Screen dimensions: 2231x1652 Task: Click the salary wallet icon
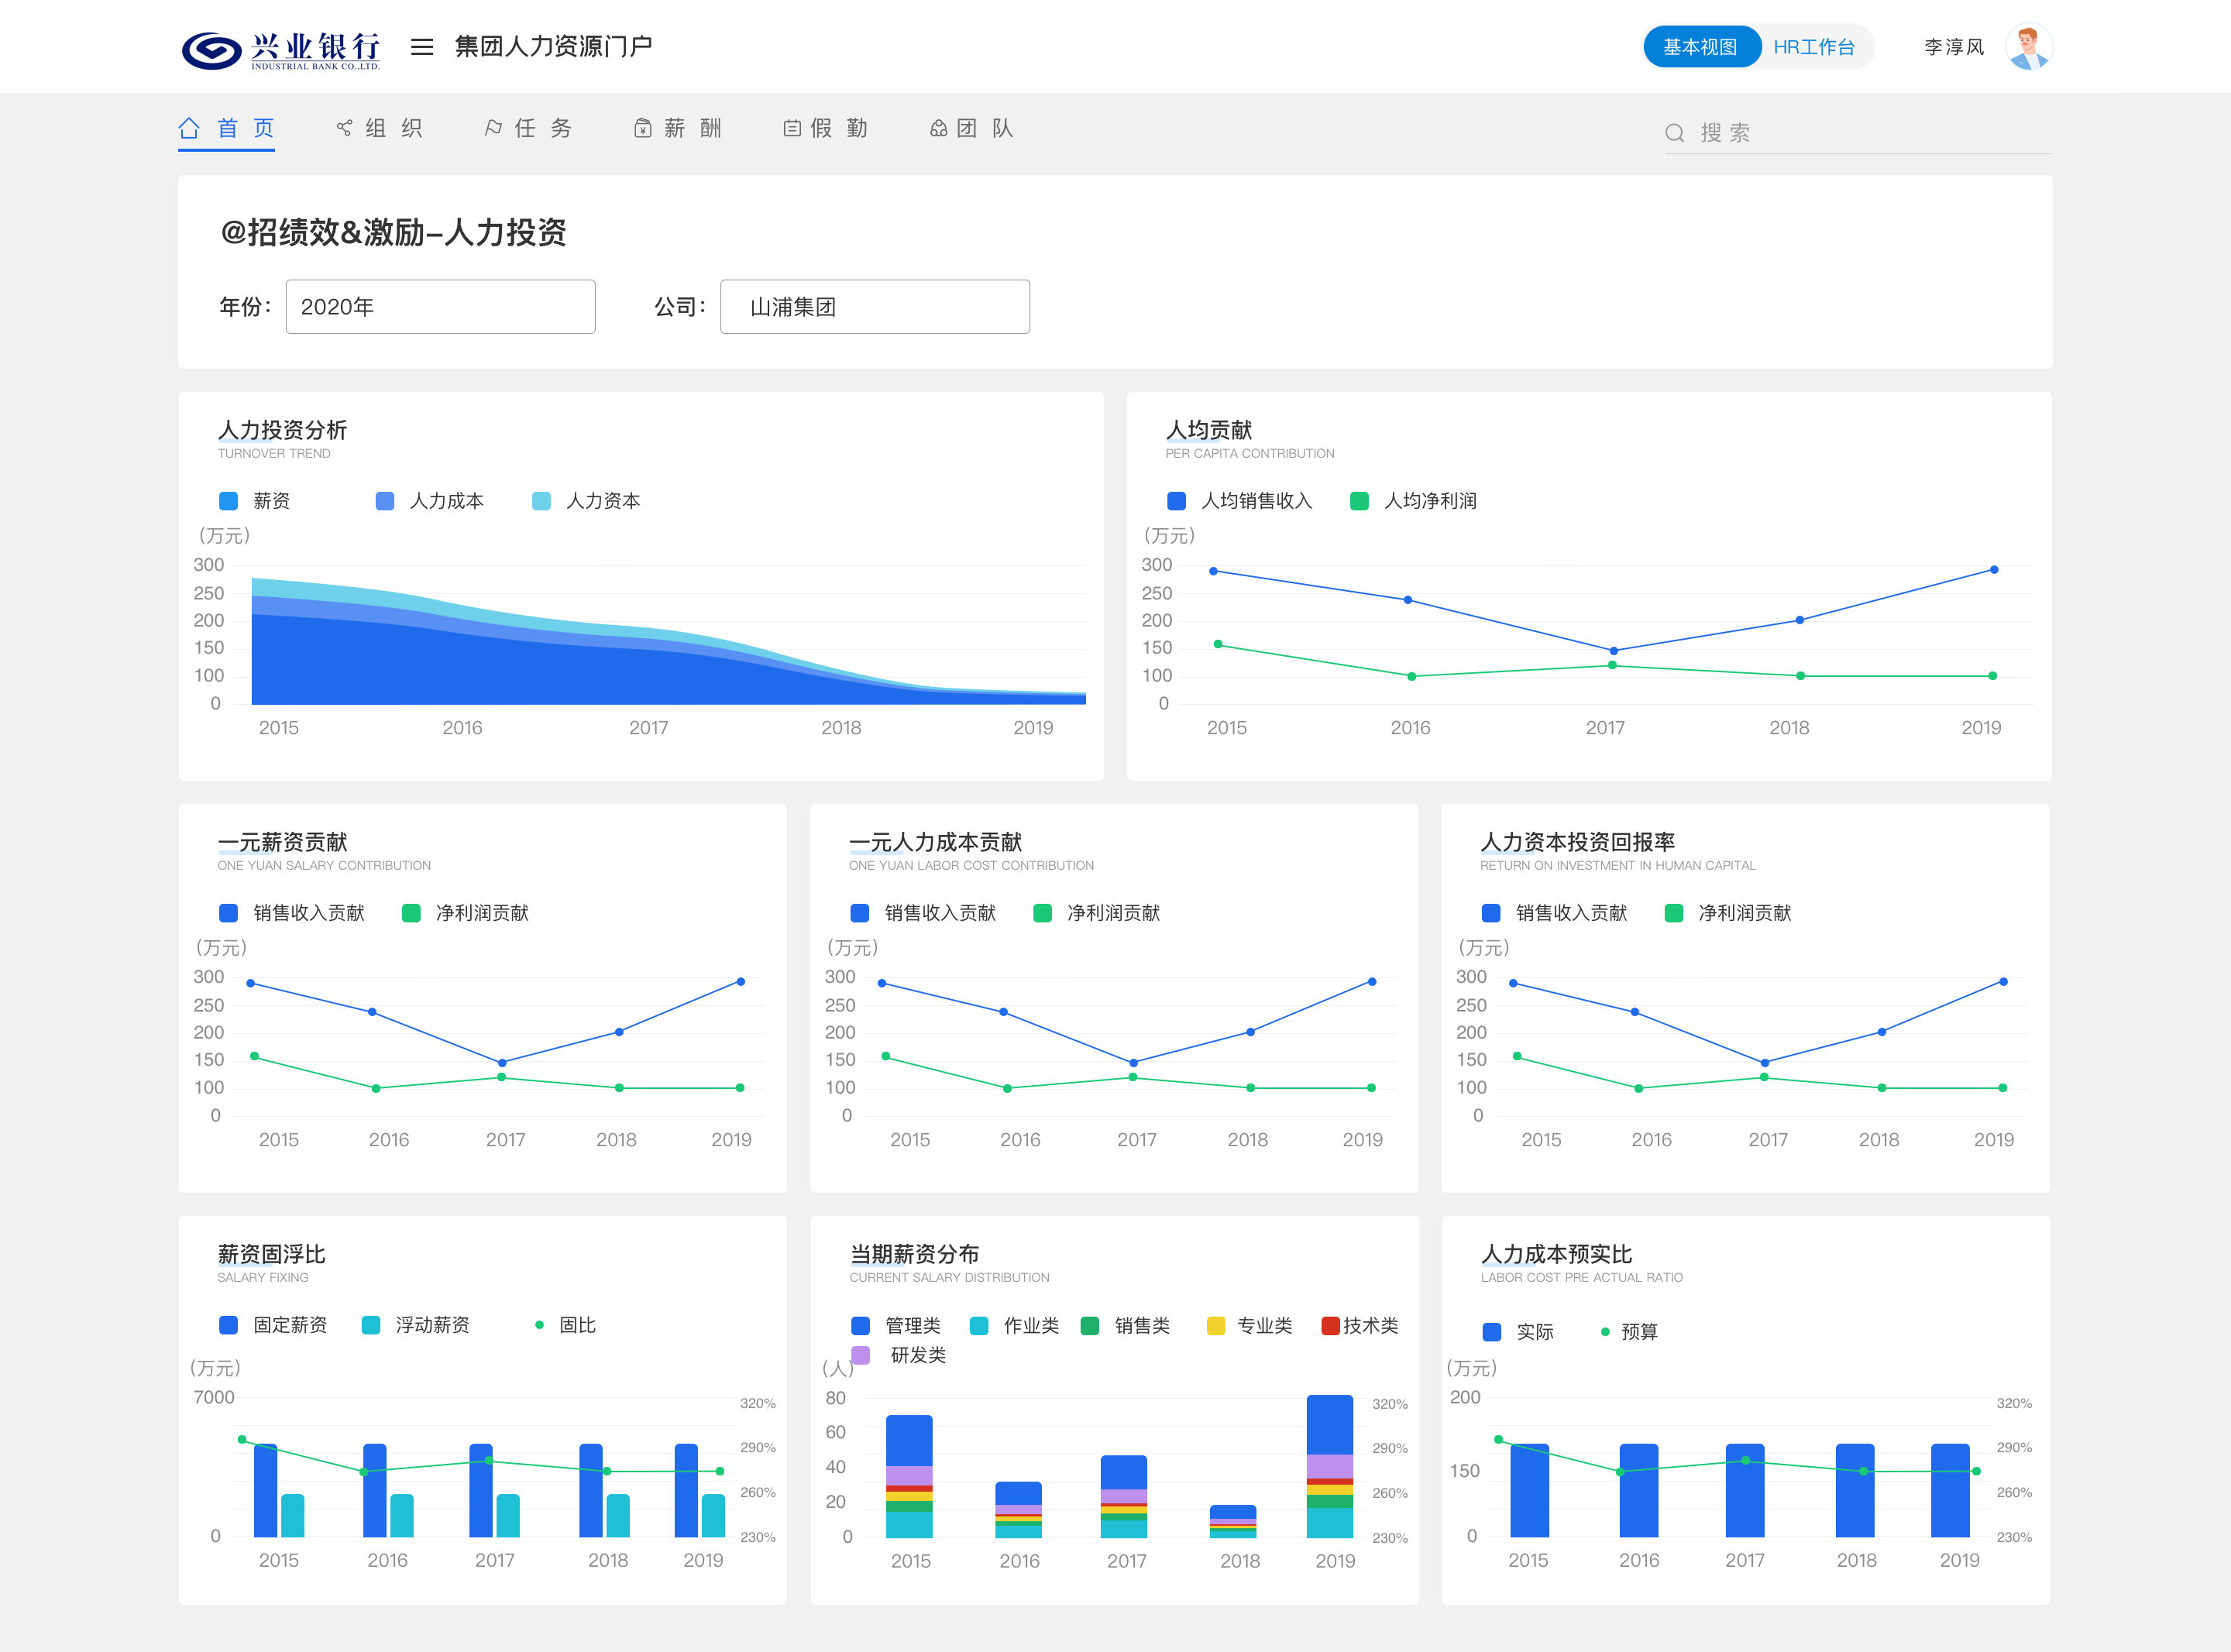point(642,128)
